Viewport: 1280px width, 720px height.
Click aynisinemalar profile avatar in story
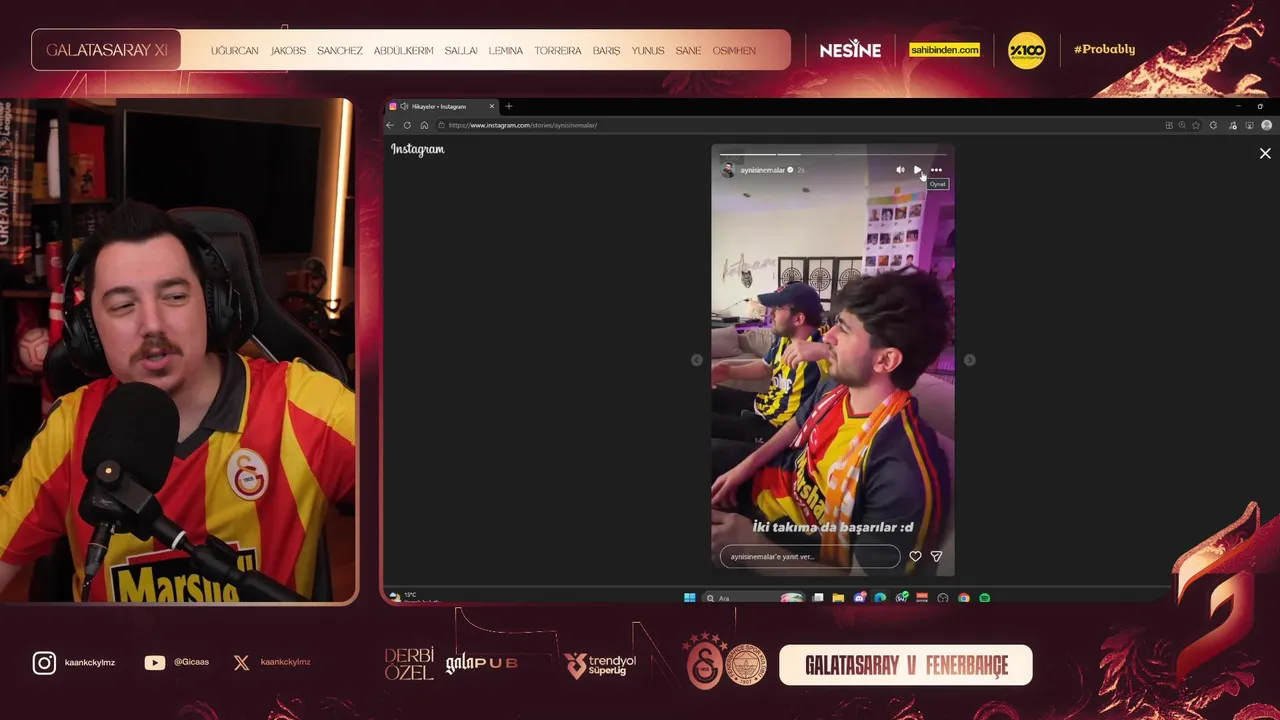(x=728, y=170)
